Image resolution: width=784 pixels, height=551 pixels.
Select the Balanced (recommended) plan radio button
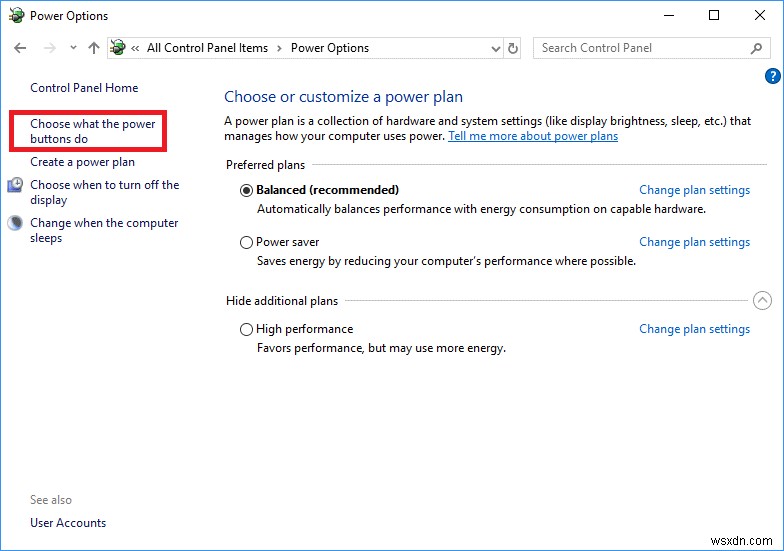[x=246, y=190]
